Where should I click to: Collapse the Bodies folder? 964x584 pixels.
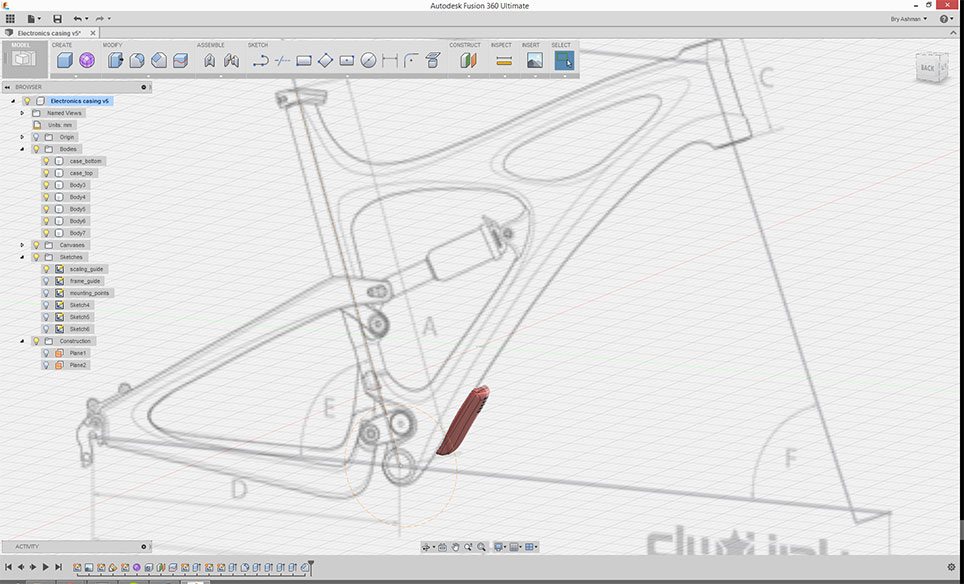[x=22, y=149]
